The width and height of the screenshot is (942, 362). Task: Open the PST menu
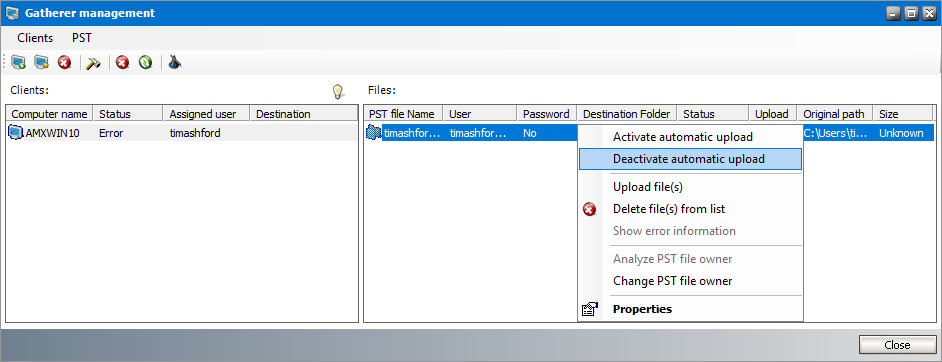click(82, 38)
